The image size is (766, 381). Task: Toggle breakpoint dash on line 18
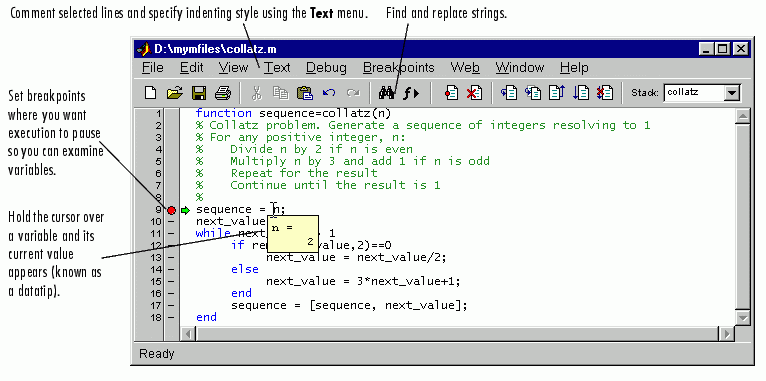171,318
